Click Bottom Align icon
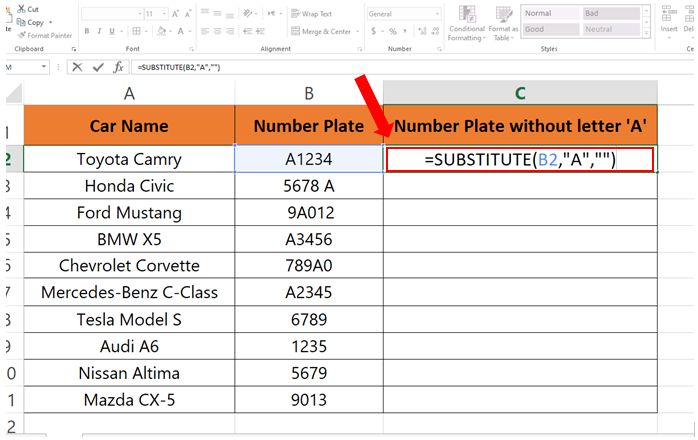The width and height of the screenshot is (698, 440). coord(230,14)
